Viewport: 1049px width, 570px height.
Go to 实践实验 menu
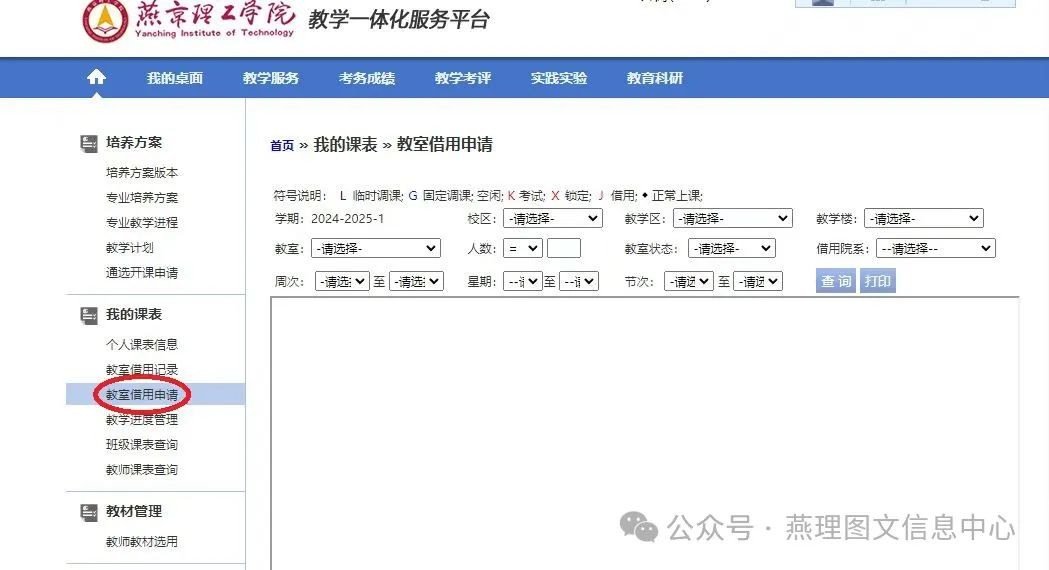[x=558, y=78]
